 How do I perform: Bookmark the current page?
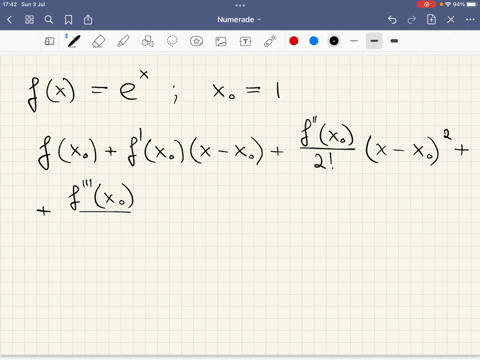click(x=68, y=20)
